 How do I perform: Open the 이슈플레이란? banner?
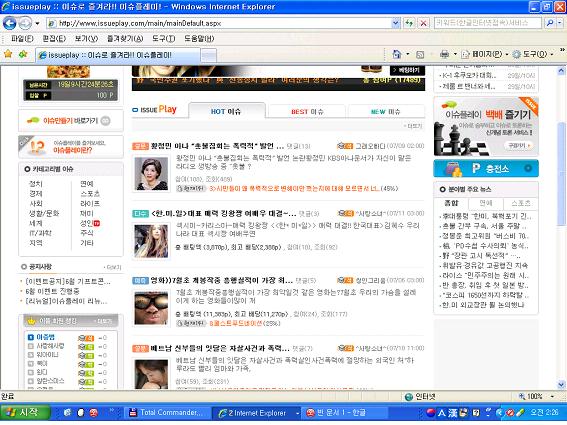[71, 147]
